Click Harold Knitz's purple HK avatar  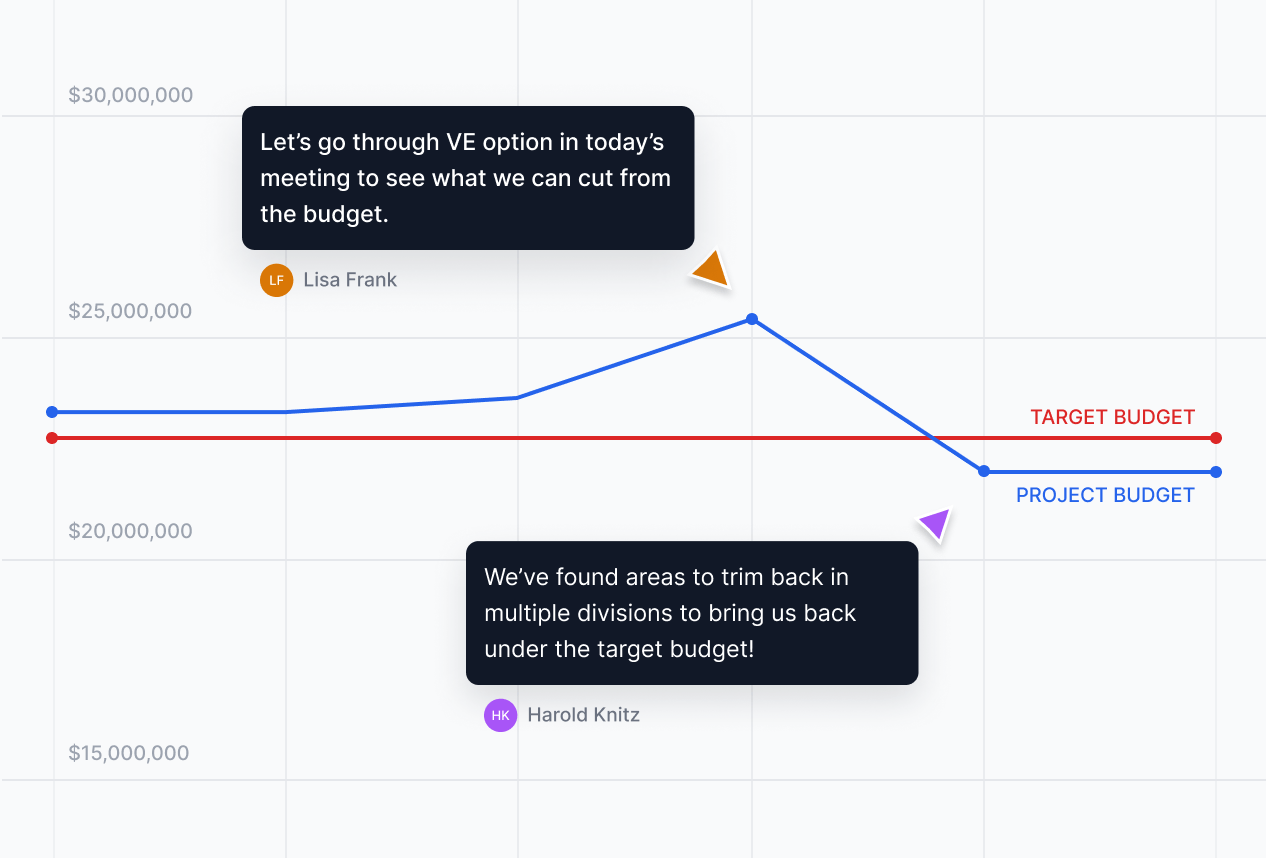coord(500,715)
